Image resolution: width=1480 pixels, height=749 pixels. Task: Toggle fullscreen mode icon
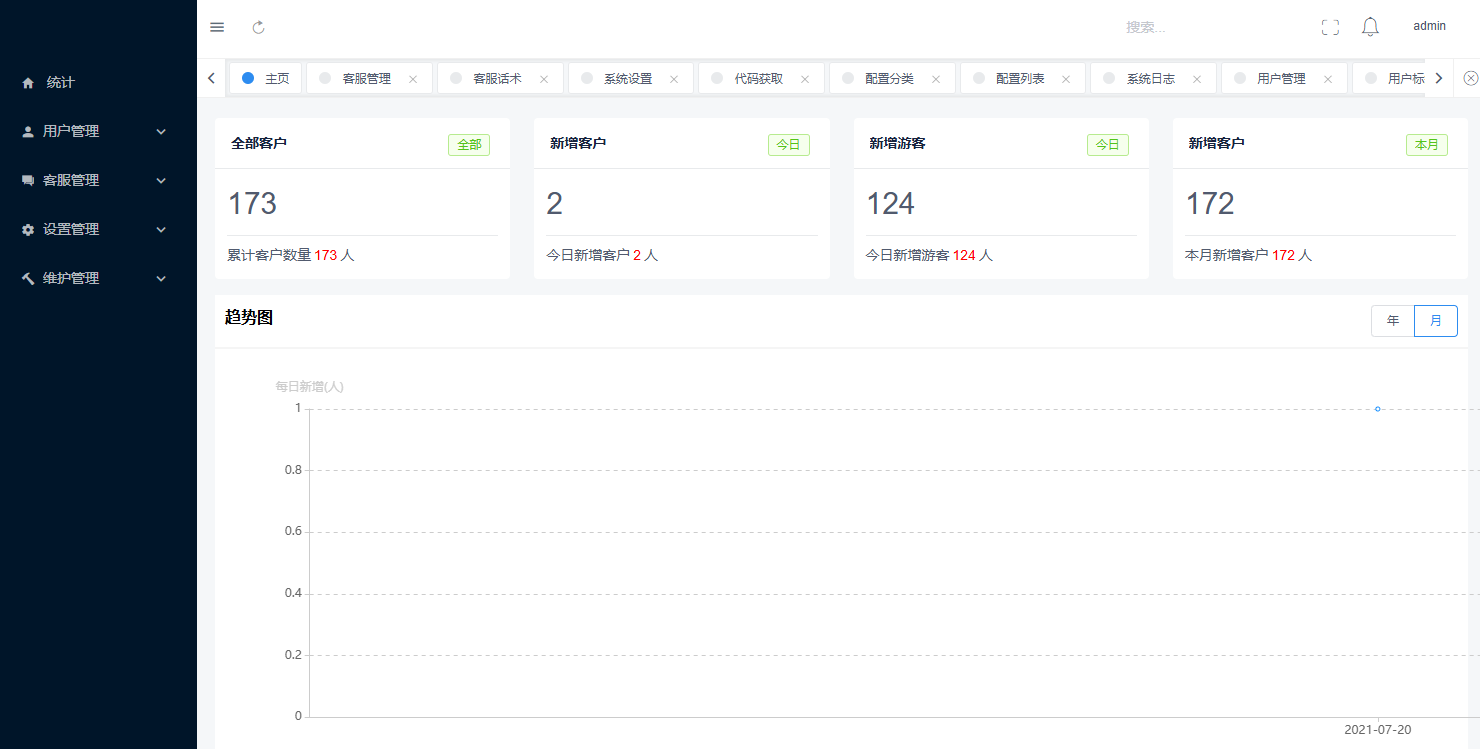tap(1330, 27)
